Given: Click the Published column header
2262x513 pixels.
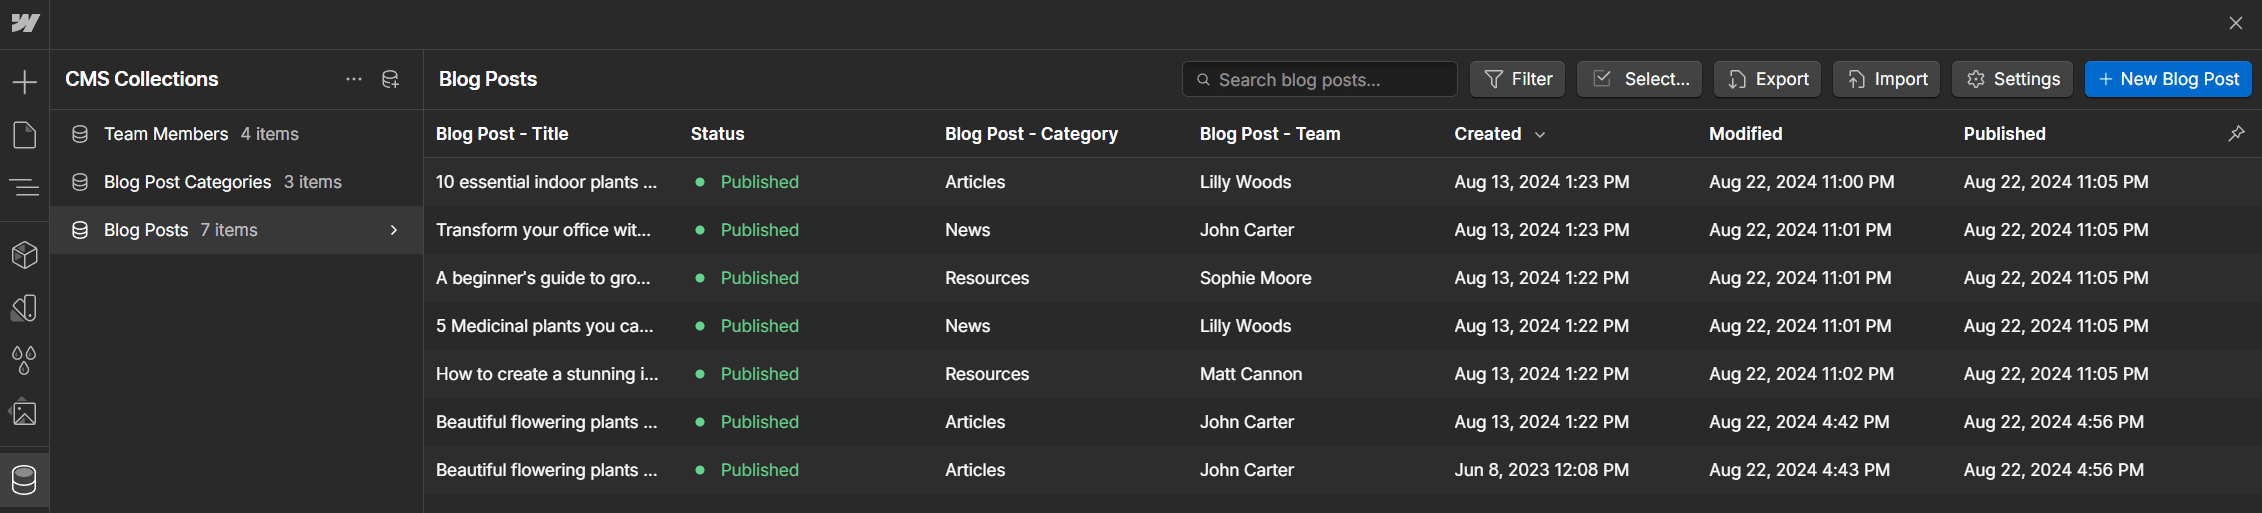Looking at the screenshot, I should point(2005,134).
